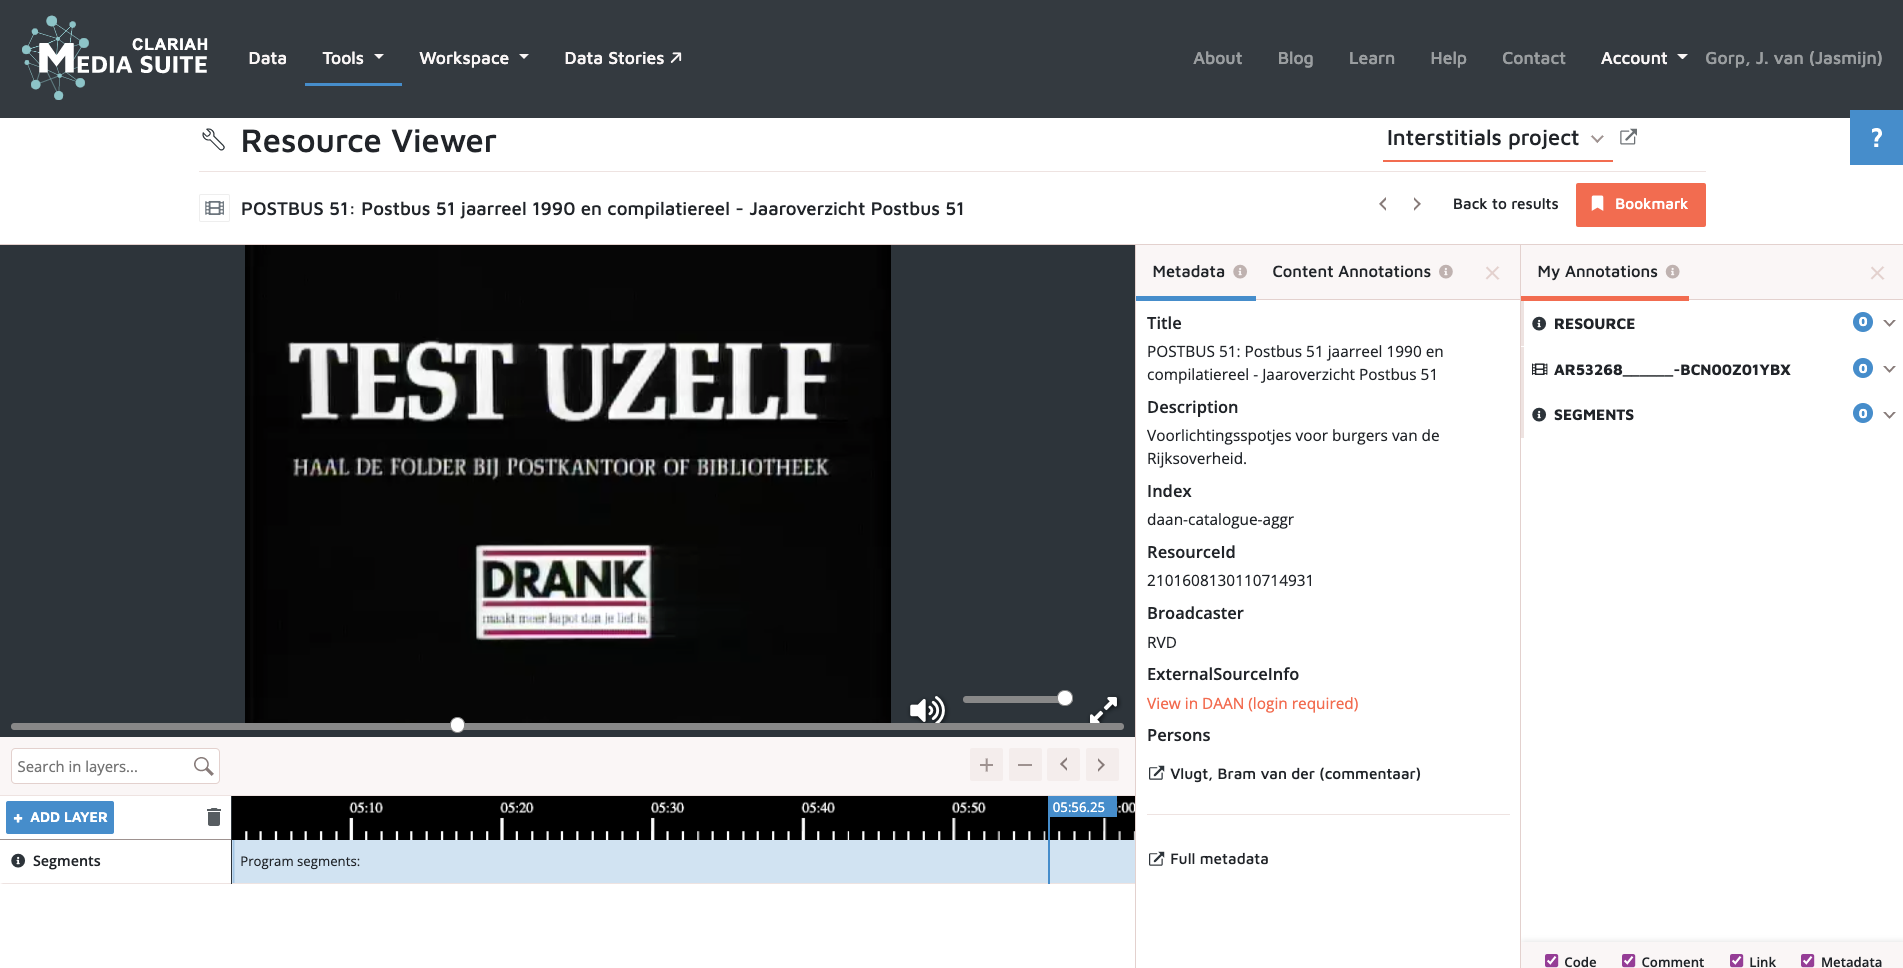The height and width of the screenshot is (968, 1903).
Task: Click the SEGMENTS annotation count badge
Action: [1862, 413]
